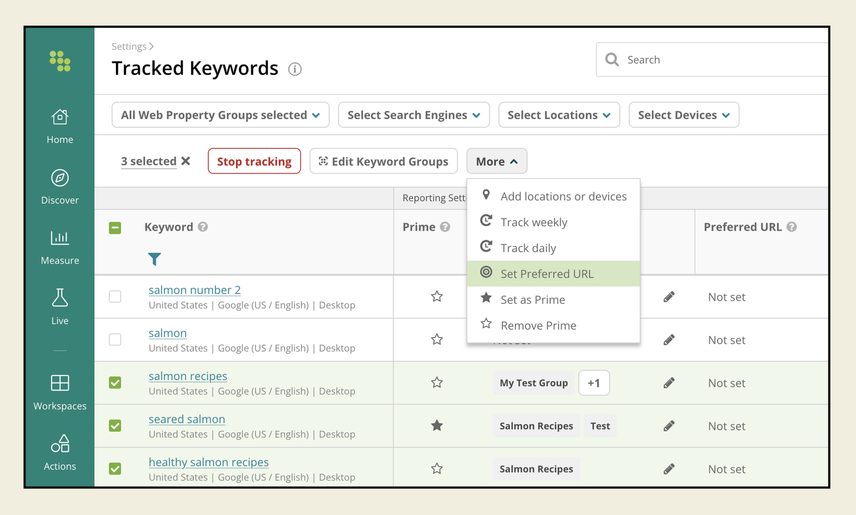The image size is (856, 515).
Task: Open Actions in sidebar
Action: pyautogui.click(x=60, y=453)
